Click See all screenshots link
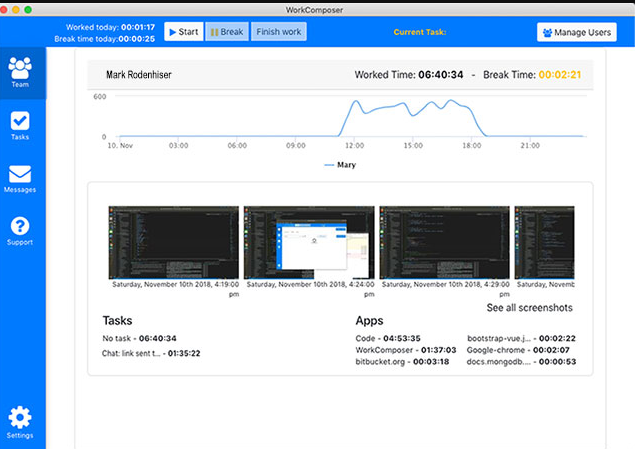This screenshot has height=449, width=635. click(x=529, y=308)
